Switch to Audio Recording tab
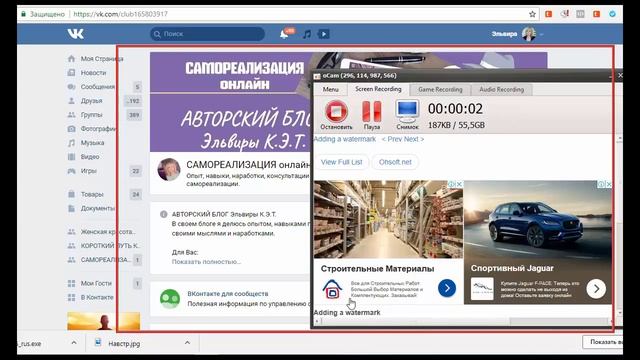 pos(501,89)
